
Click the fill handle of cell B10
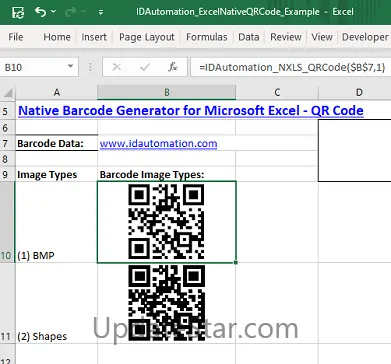click(236, 263)
